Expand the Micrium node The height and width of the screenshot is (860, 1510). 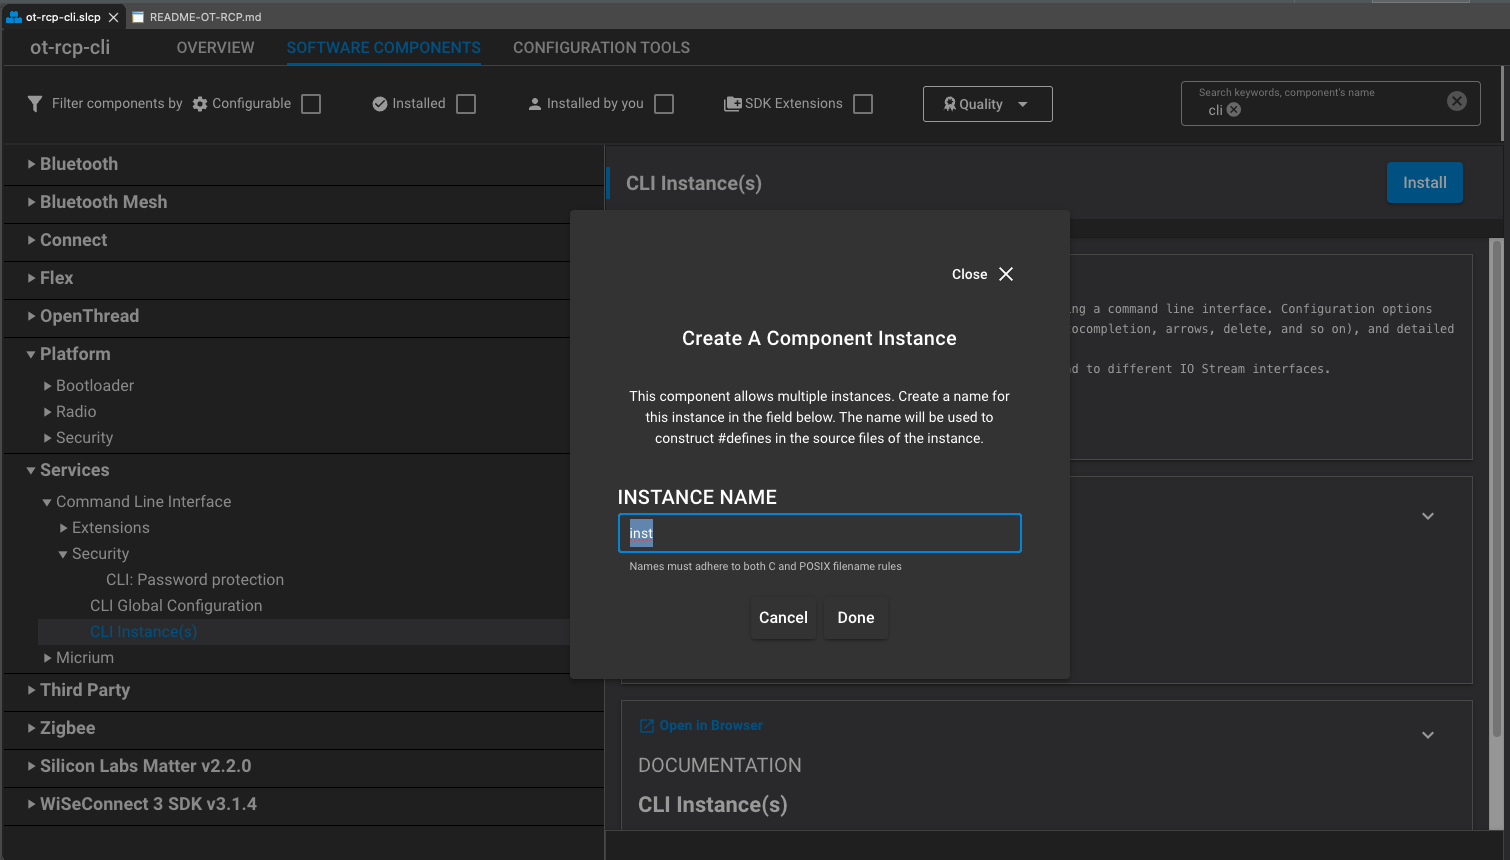(x=48, y=658)
